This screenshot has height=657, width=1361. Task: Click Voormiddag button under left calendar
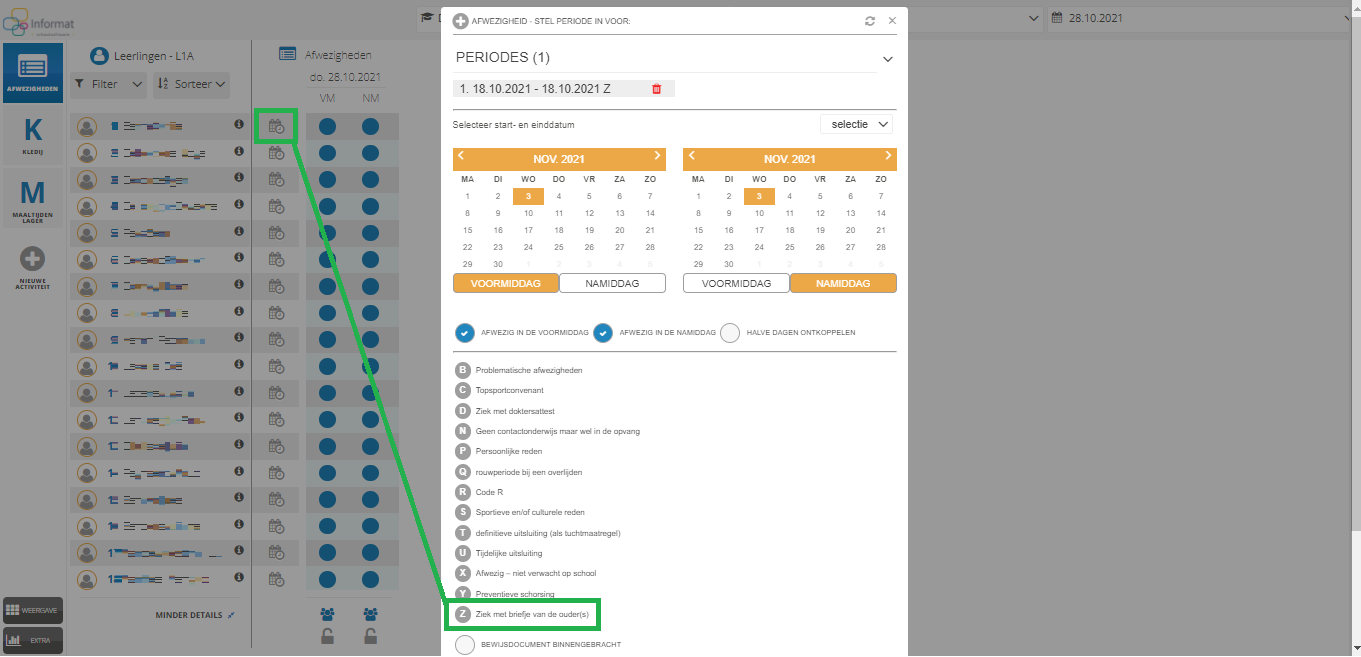(505, 284)
